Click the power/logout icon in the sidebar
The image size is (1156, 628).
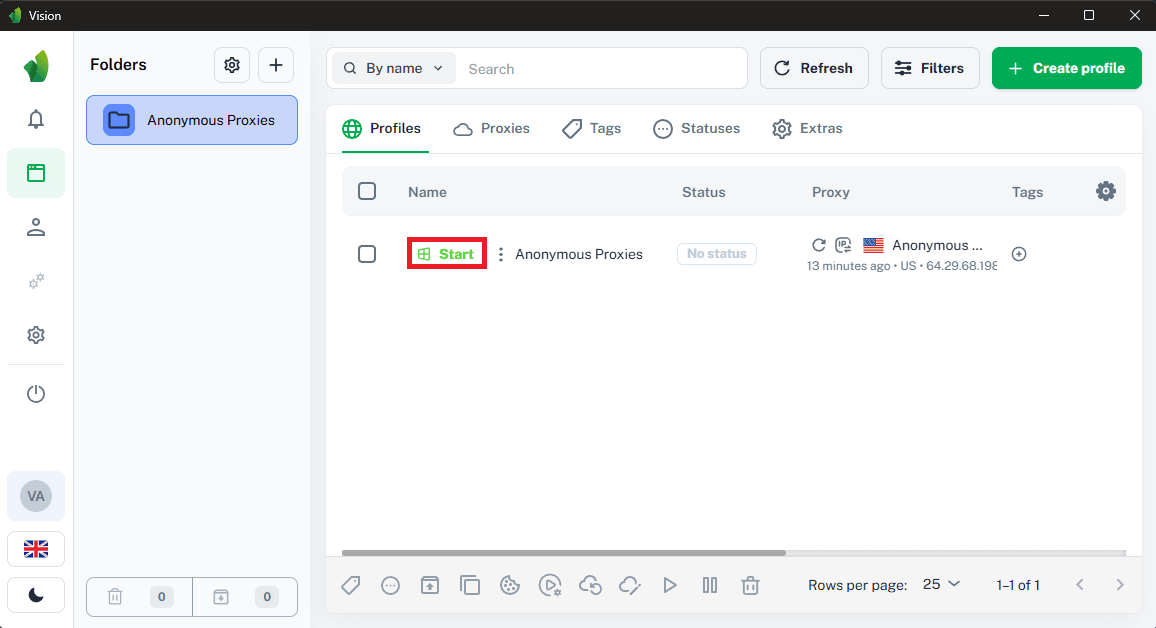(36, 393)
